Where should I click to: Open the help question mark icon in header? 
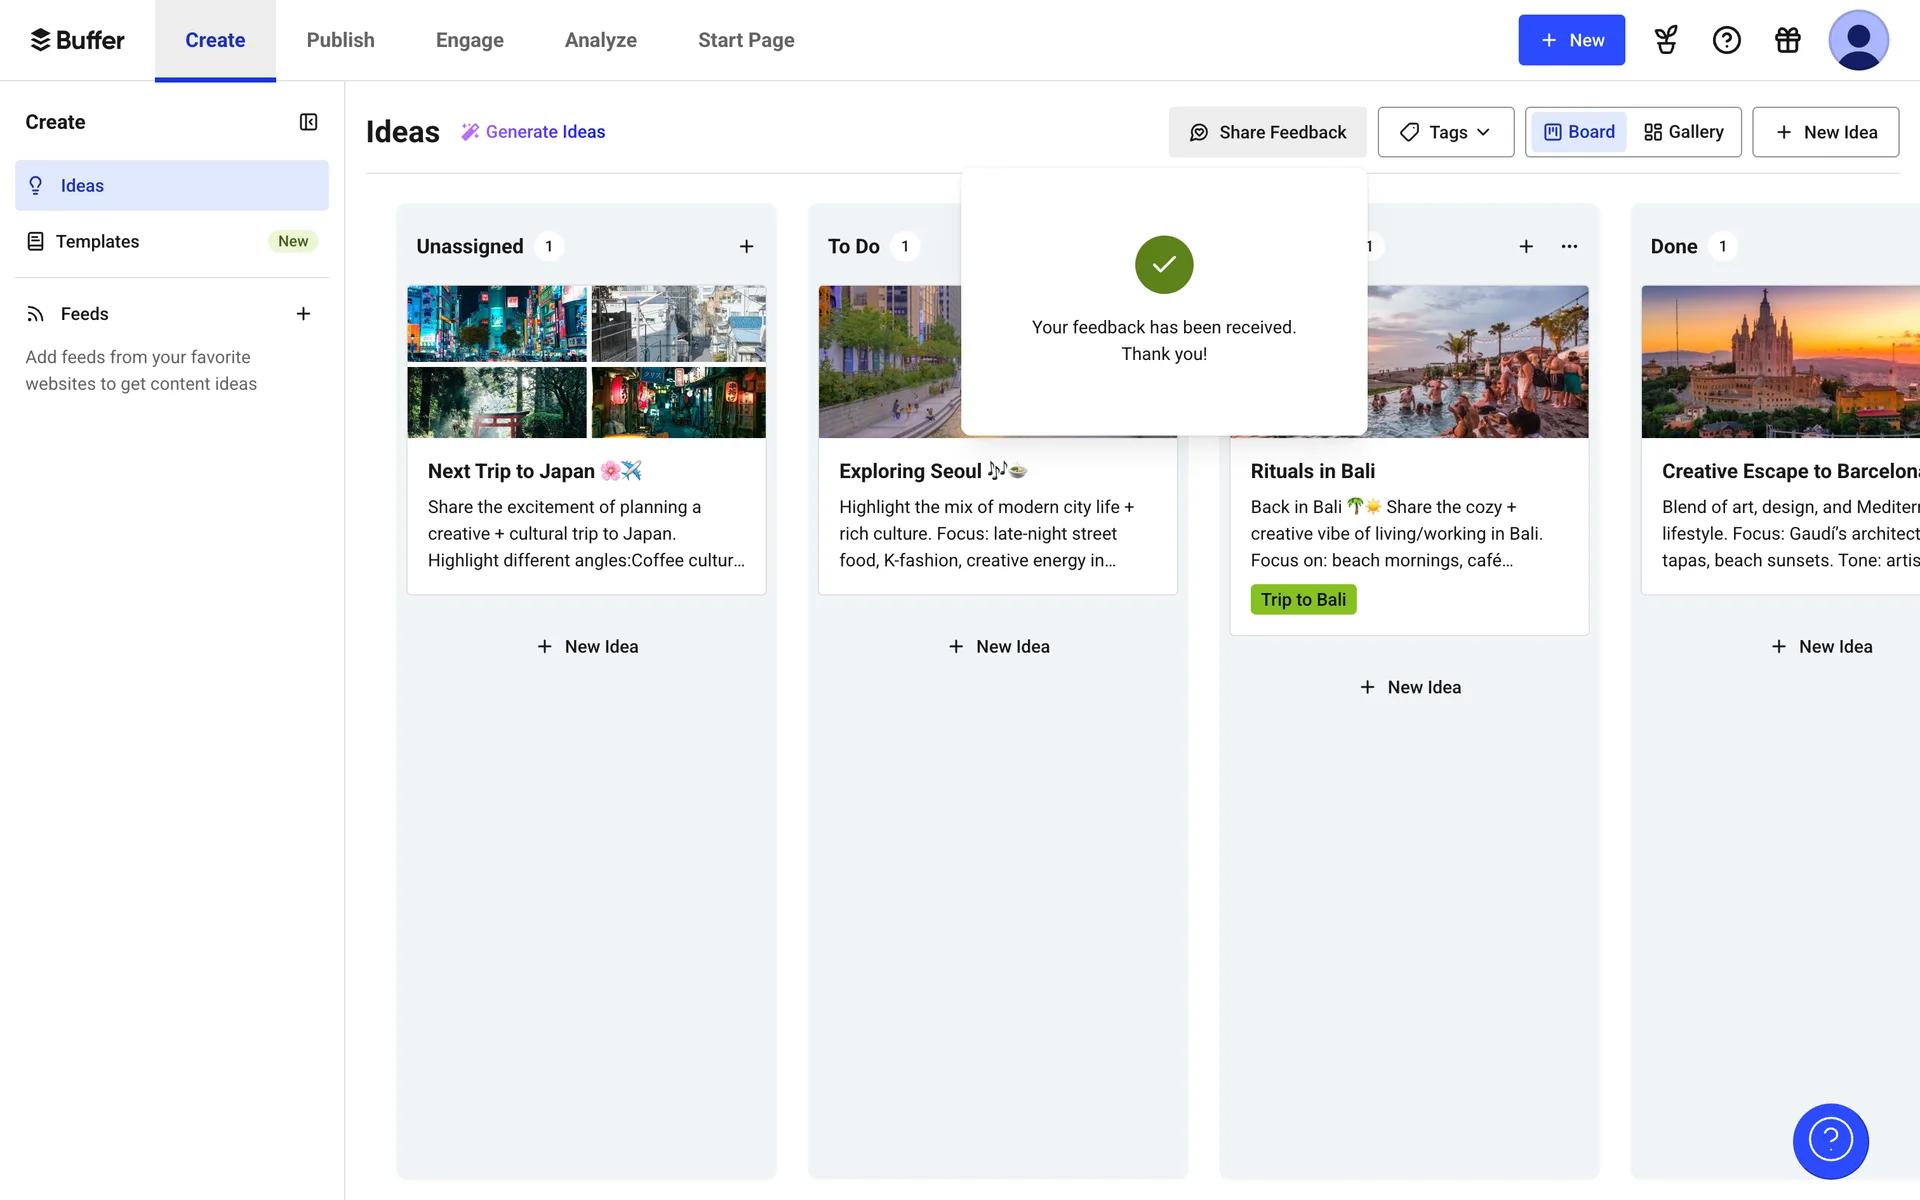click(x=1726, y=40)
